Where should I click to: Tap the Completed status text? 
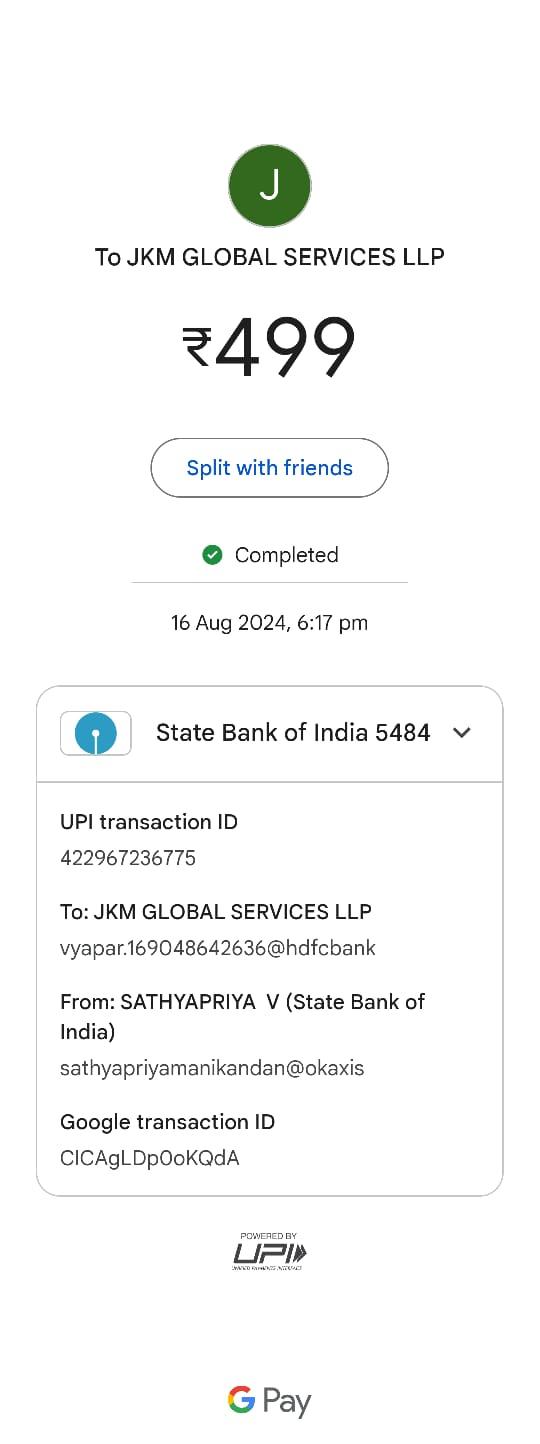[x=286, y=555]
